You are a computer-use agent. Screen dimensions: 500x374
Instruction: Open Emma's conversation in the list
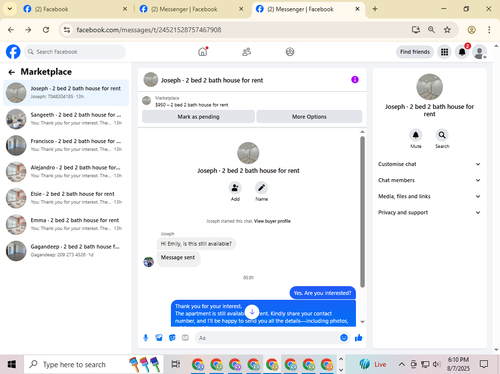pos(66,224)
